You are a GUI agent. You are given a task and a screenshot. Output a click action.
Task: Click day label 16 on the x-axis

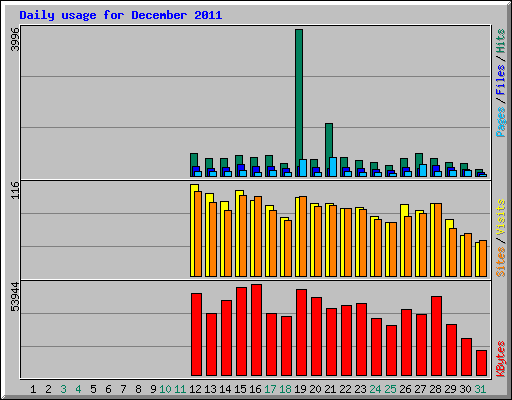pos(255,389)
